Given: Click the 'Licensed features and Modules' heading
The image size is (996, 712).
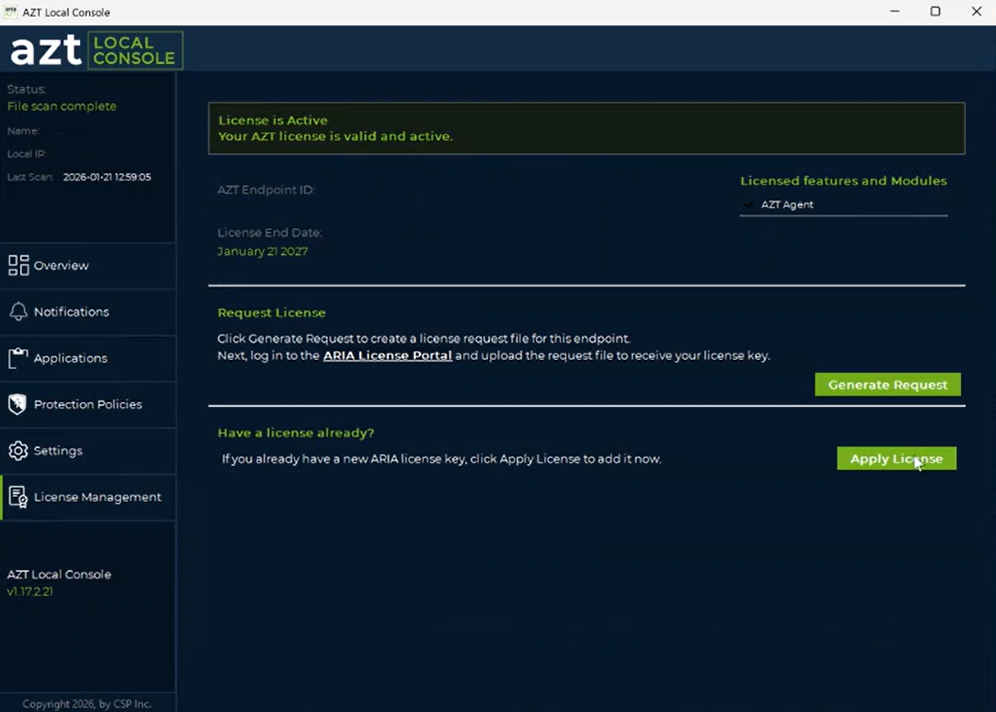Looking at the screenshot, I should [844, 181].
